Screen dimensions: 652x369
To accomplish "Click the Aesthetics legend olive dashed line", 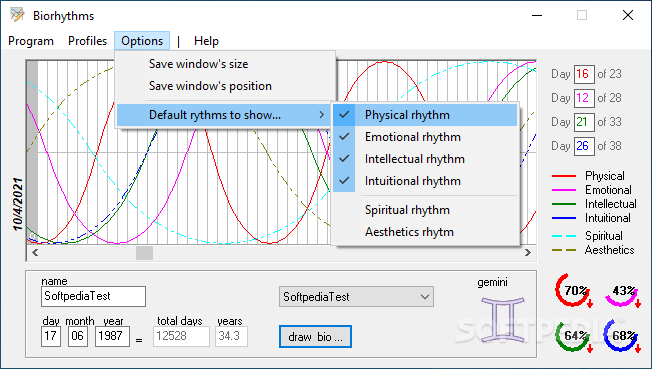I will coord(564,250).
